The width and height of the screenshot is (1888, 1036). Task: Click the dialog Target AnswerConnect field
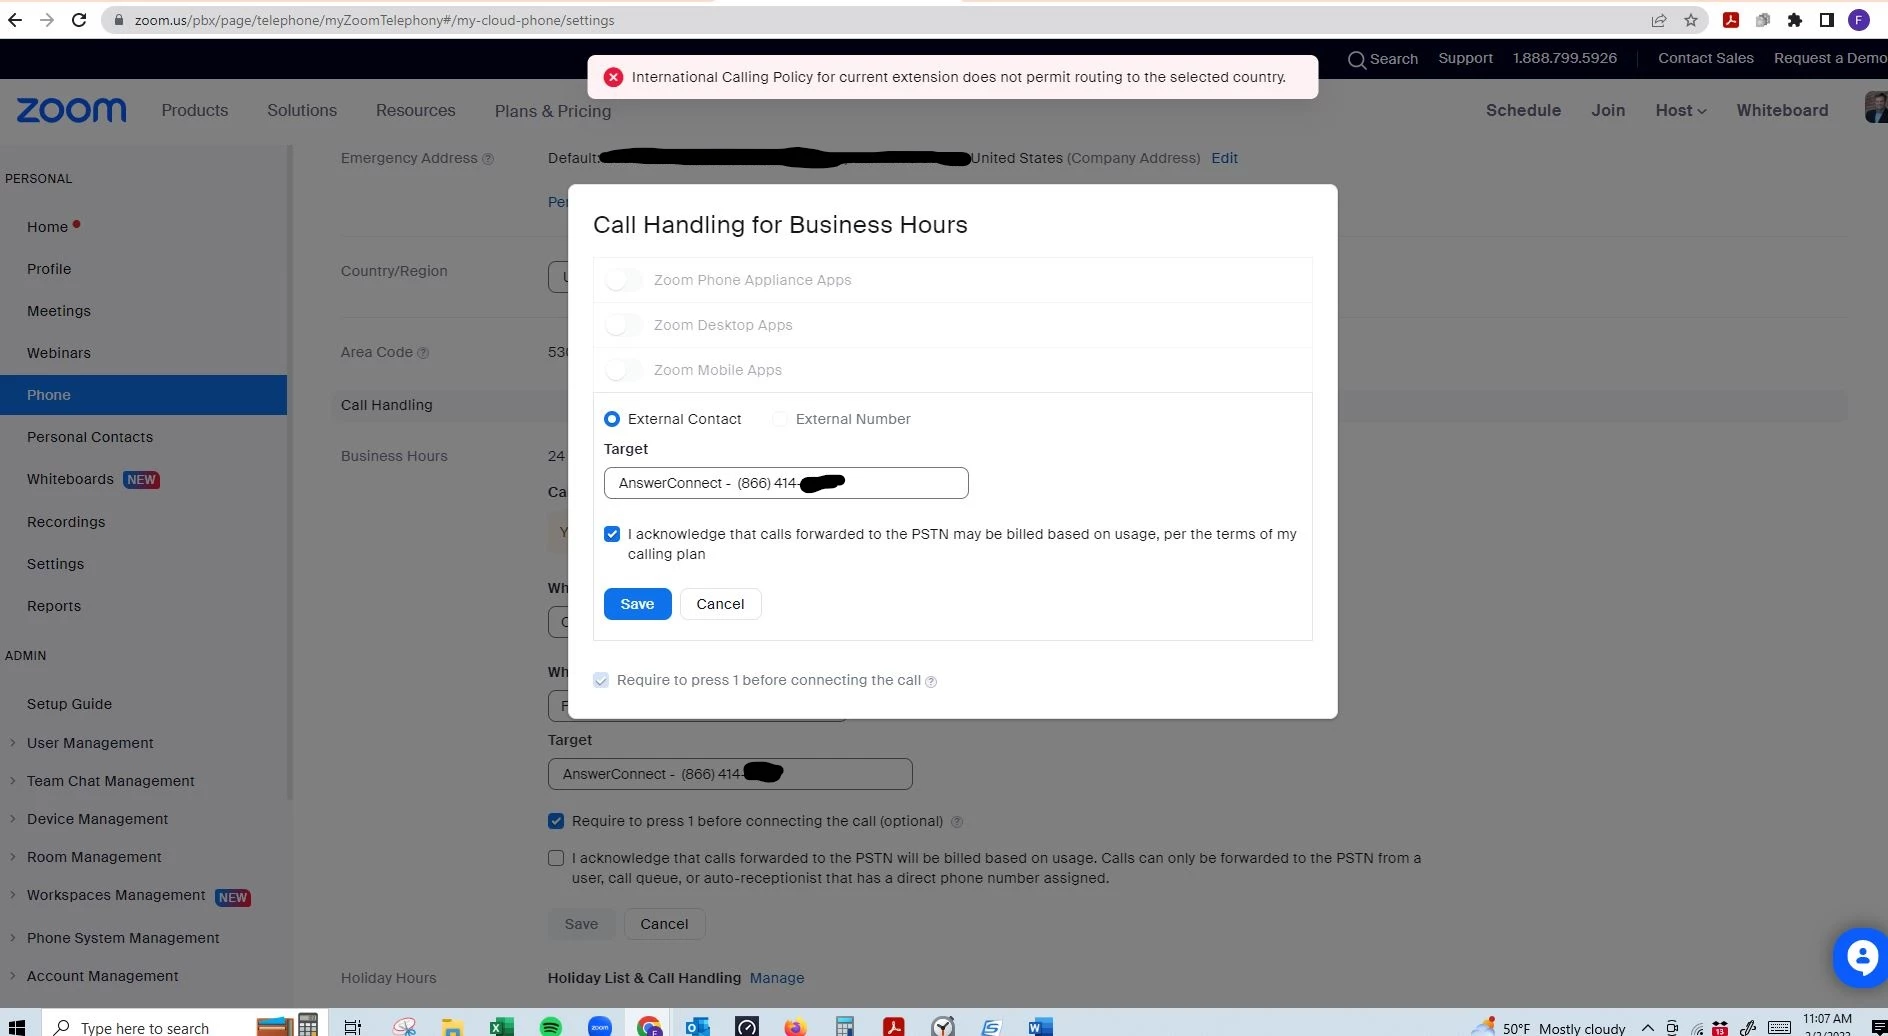point(786,483)
